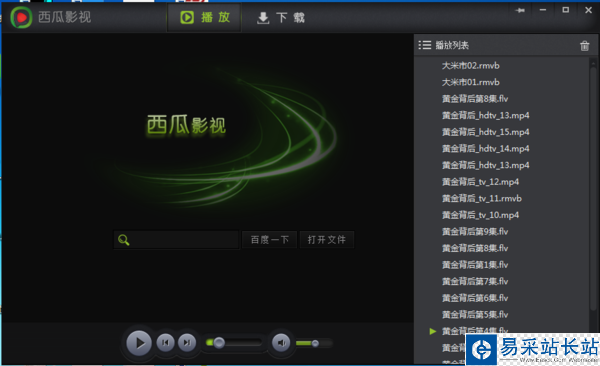
Task: Select 黄金背后_tv_11.rmvb in the playlist
Action: pyautogui.click(x=482, y=198)
